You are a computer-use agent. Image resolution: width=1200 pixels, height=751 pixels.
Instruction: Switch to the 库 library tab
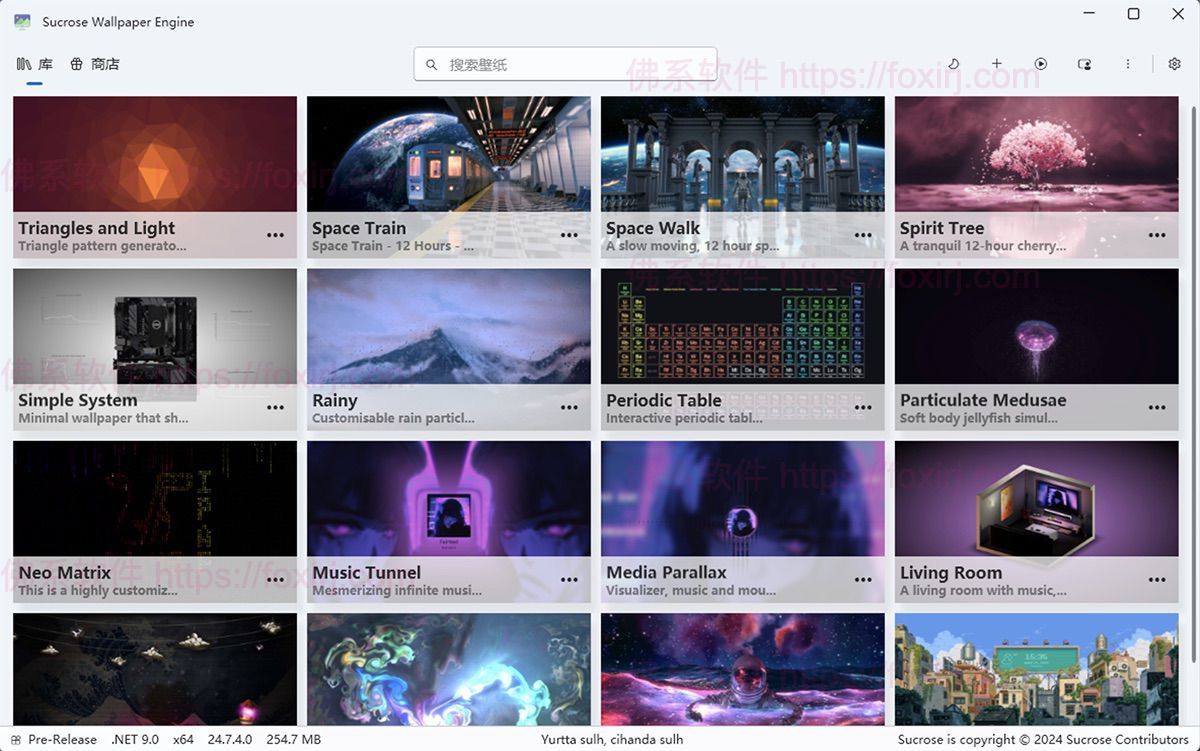tap(35, 64)
